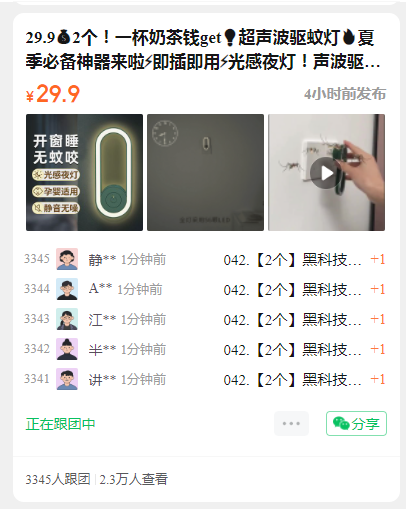Open item 042 text in order 3343

tap(292, 319)
